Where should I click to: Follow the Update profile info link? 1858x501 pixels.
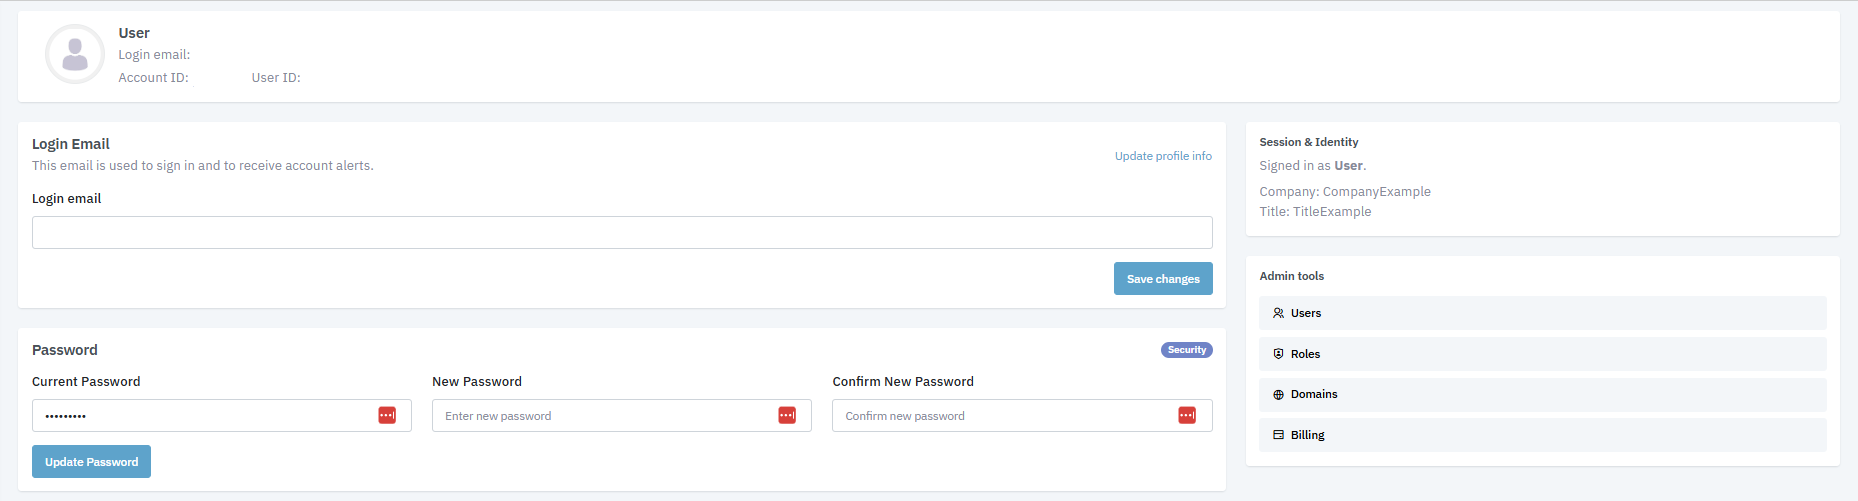pyautogui.click(x=1163, y=156)
